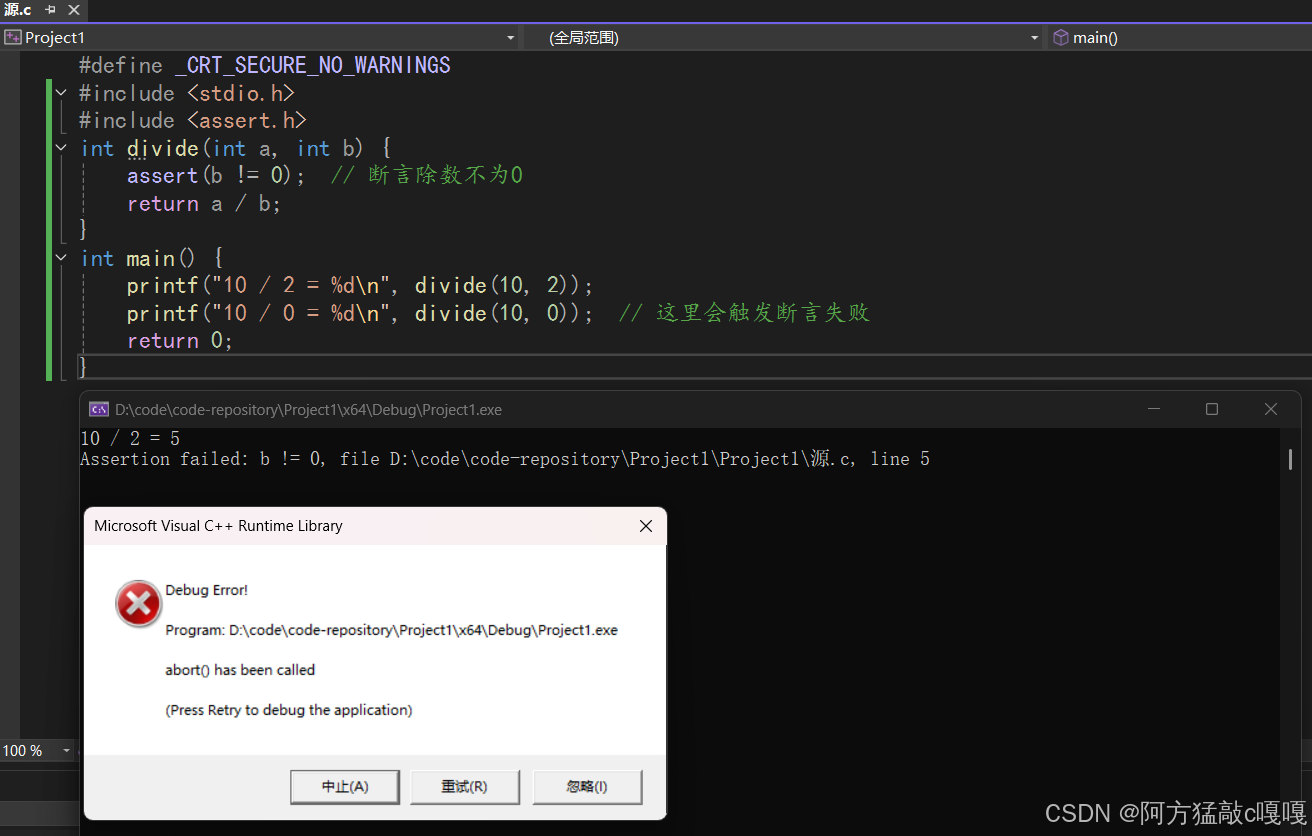Click the assert(b != 0); statement

point(216,176)
